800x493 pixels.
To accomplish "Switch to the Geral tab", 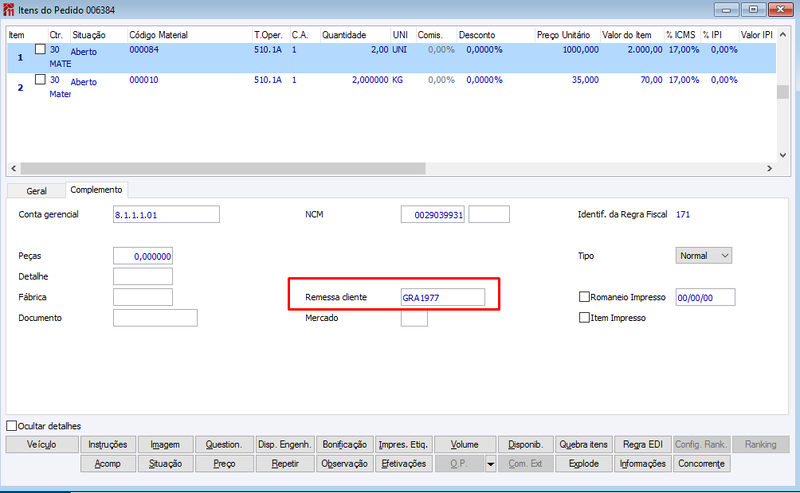I will coord(36,191).
